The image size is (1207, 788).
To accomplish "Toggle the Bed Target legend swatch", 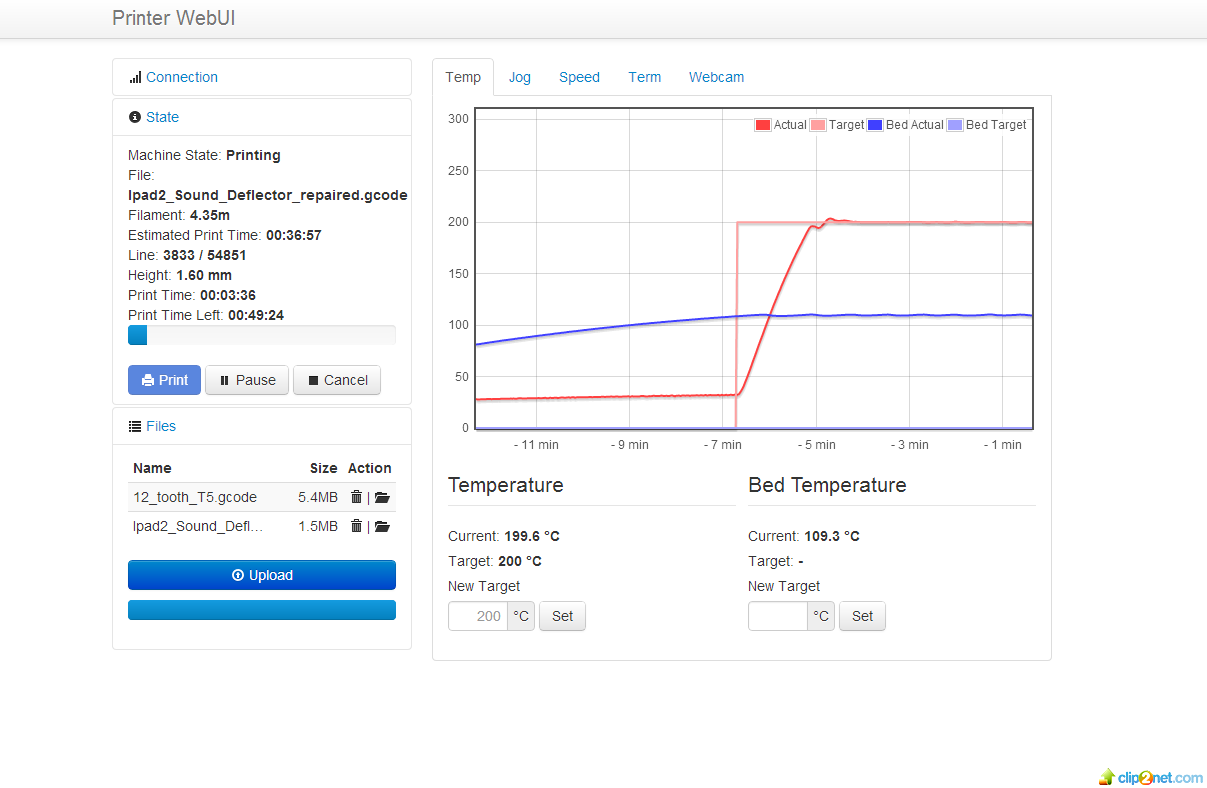I will [x=955, y=125].
